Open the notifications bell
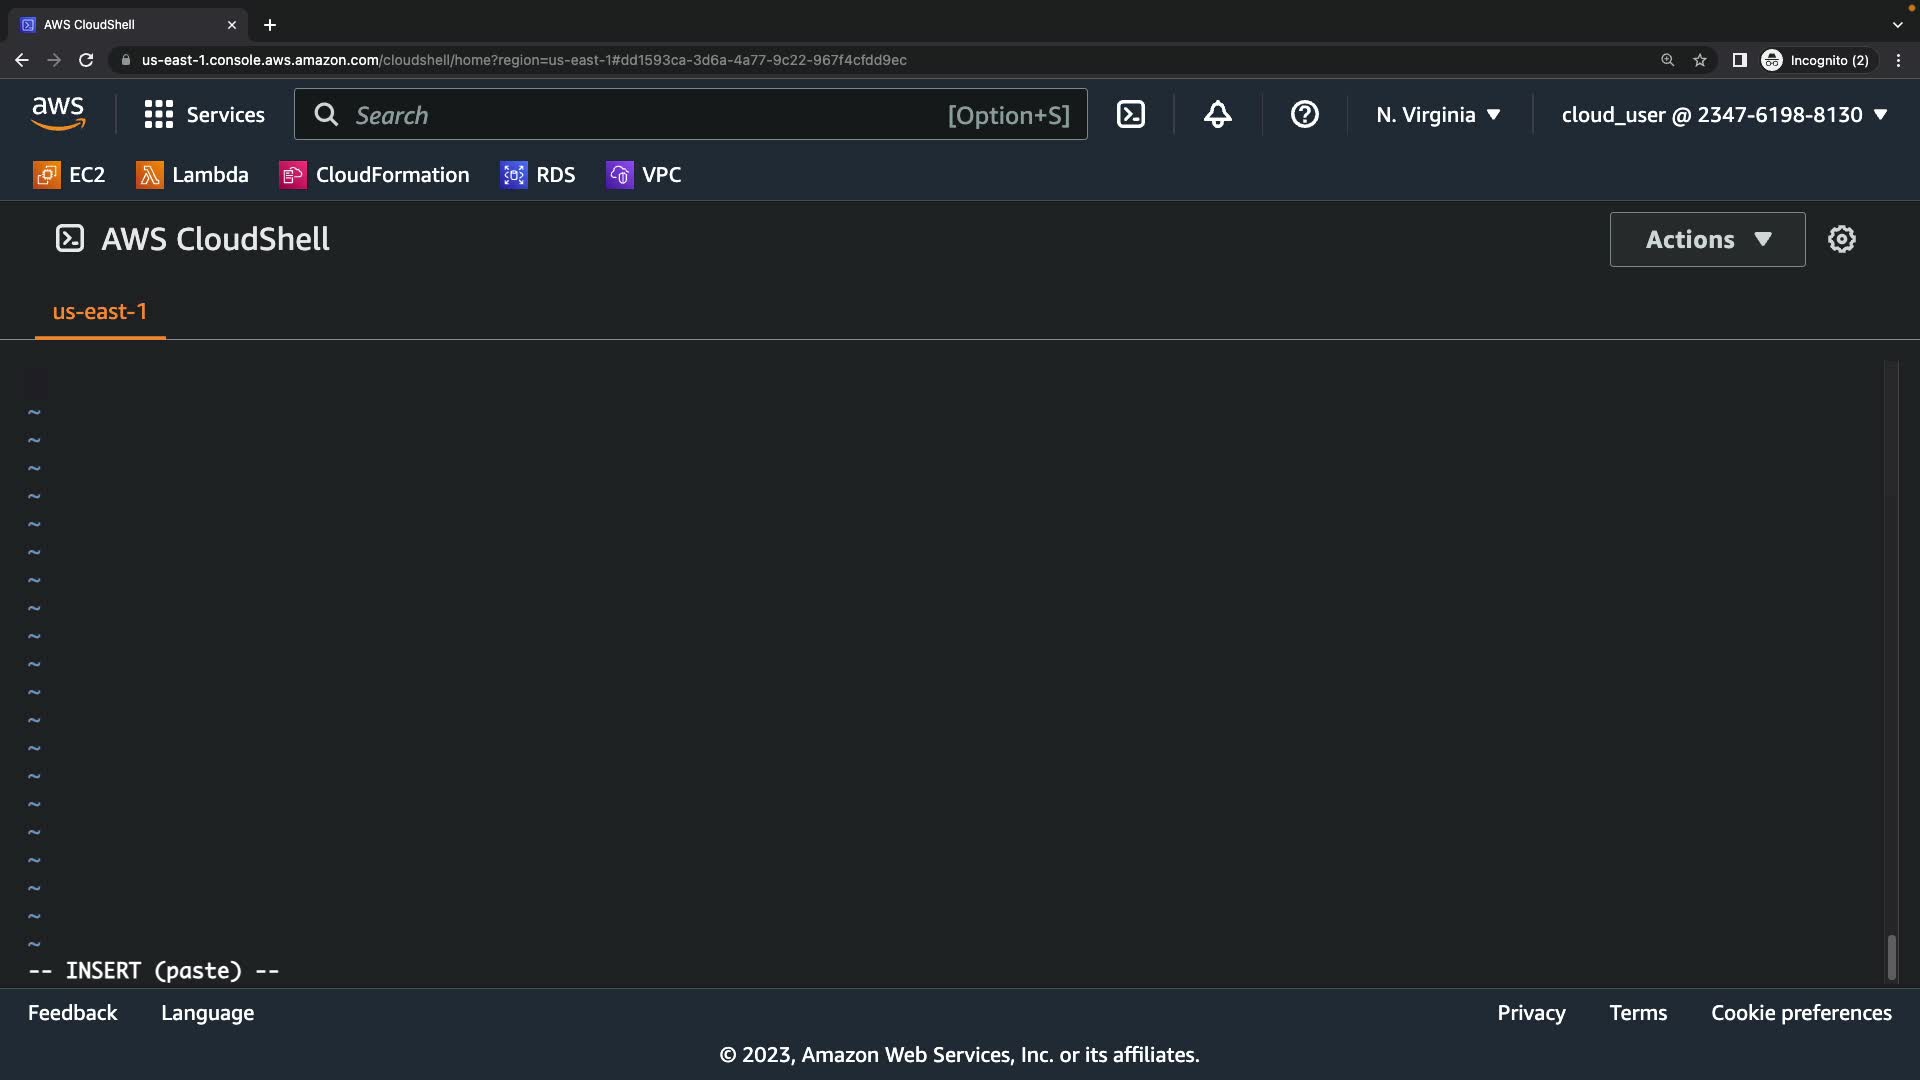This screenshot has width=1920, height=1080. point(1217,115)
